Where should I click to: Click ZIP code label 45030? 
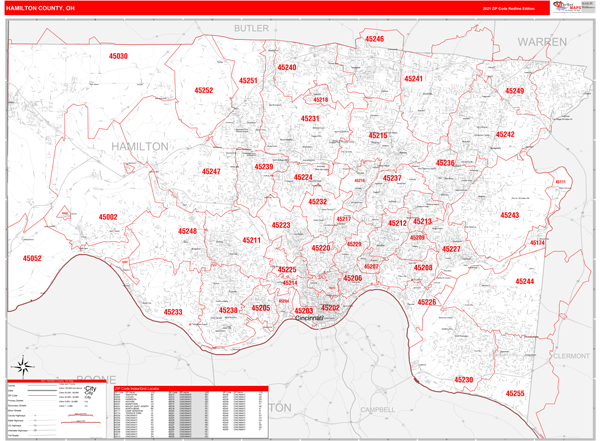pos(118,56)
